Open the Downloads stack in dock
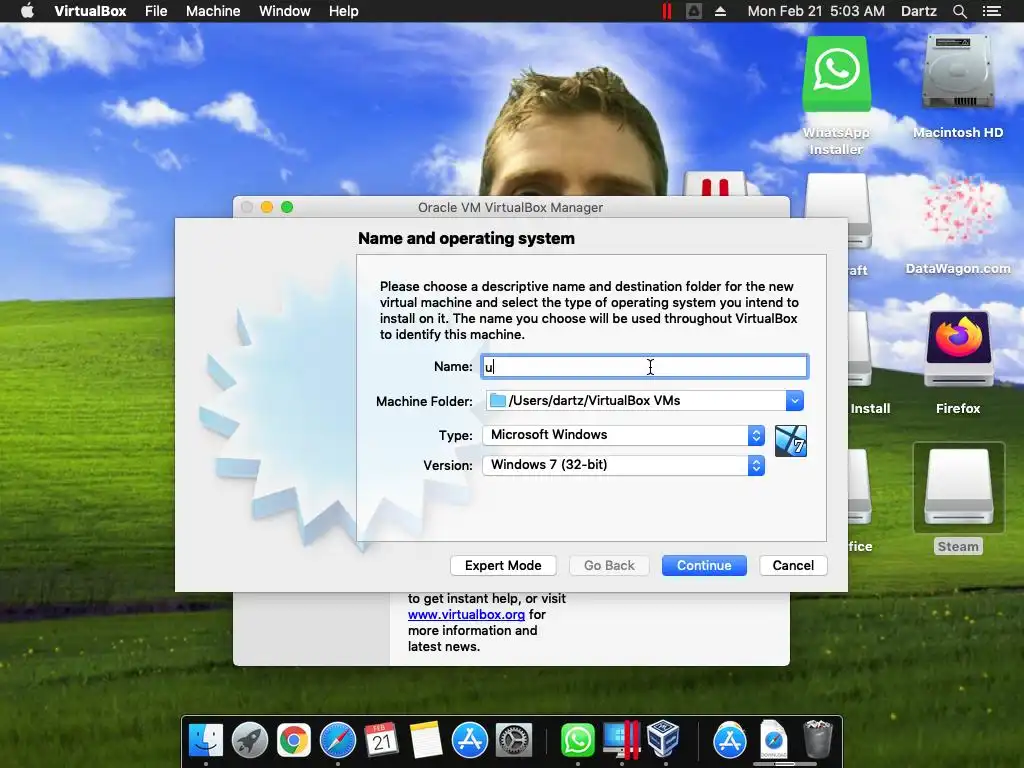Image resolution: width=1024 pixels, height=768 pixels. pos(774,739)
